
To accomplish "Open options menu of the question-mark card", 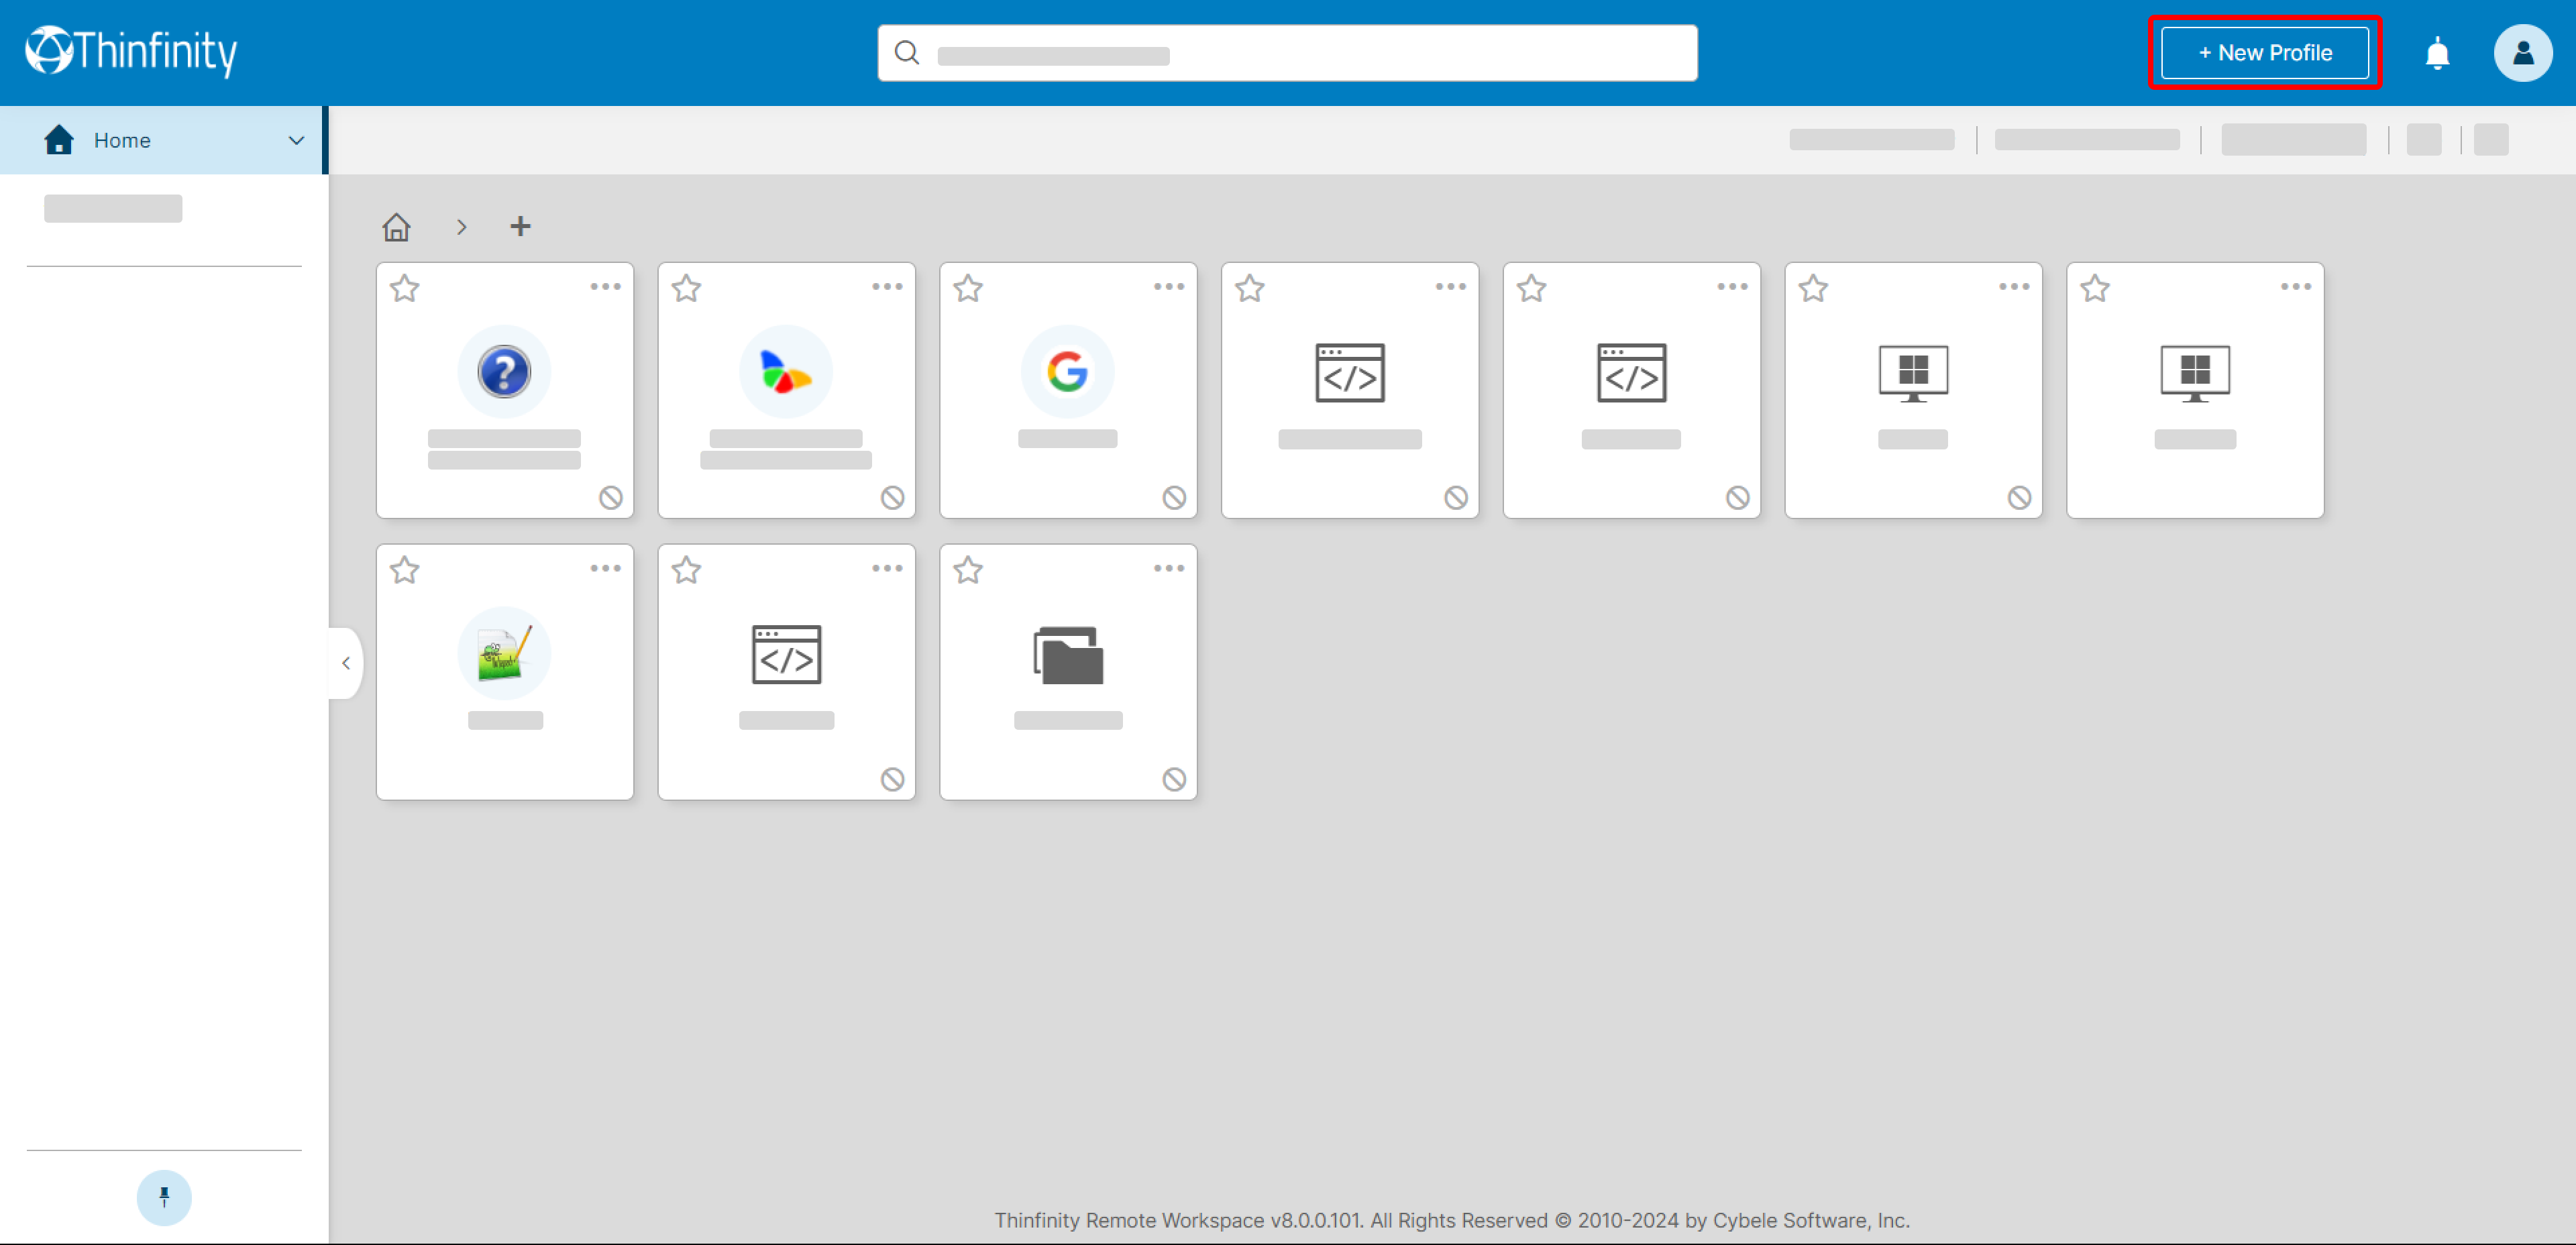I will click(x=605, y=287).
